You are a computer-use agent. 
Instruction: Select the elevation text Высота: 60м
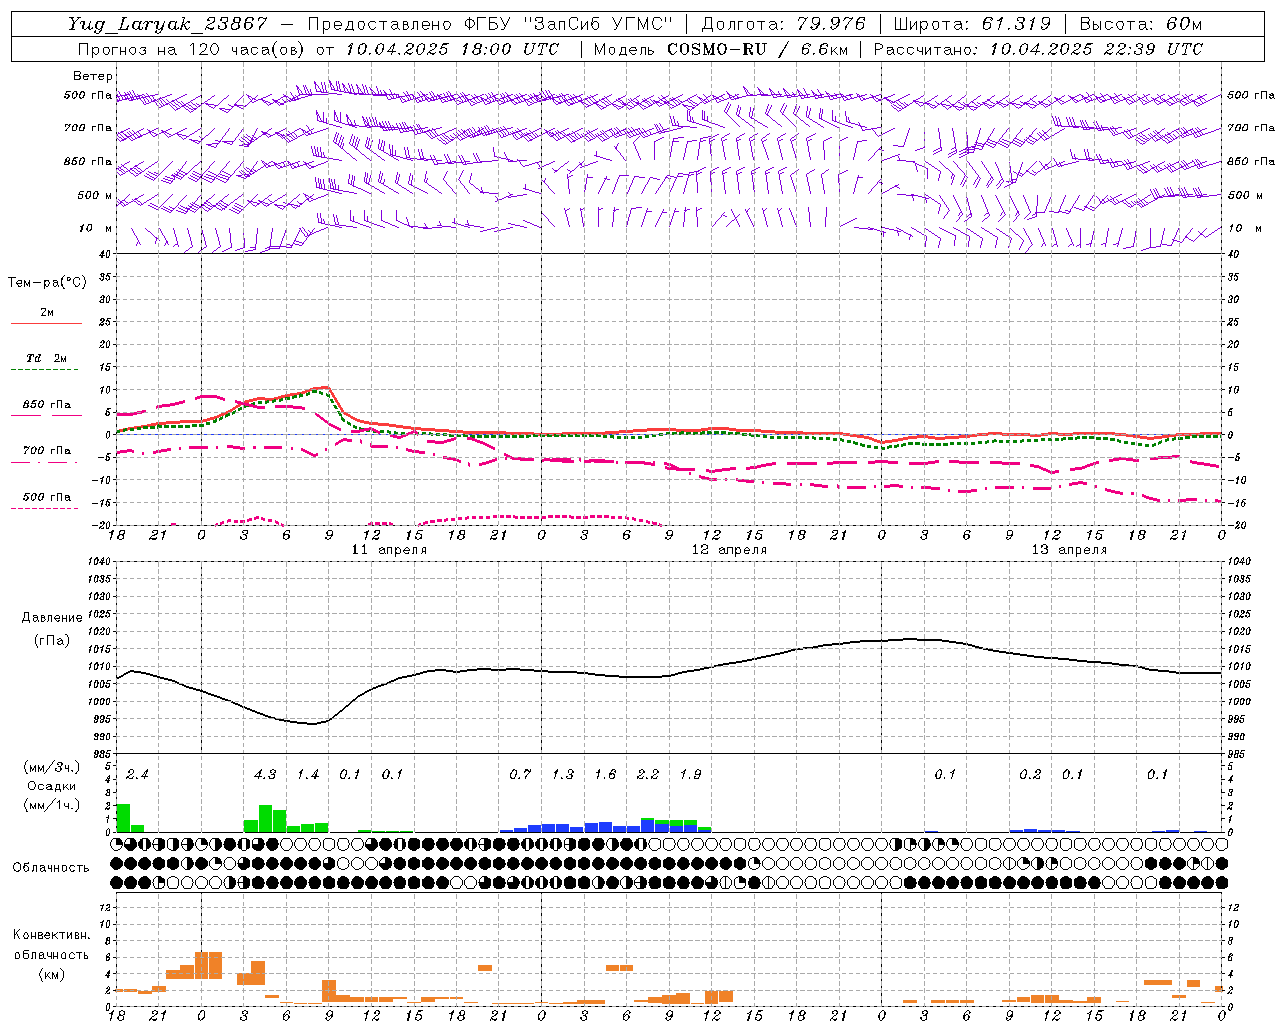1140,24
